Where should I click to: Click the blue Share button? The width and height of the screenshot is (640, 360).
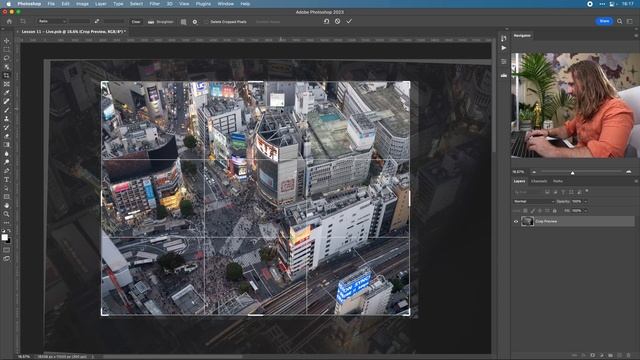coord(604,21)
